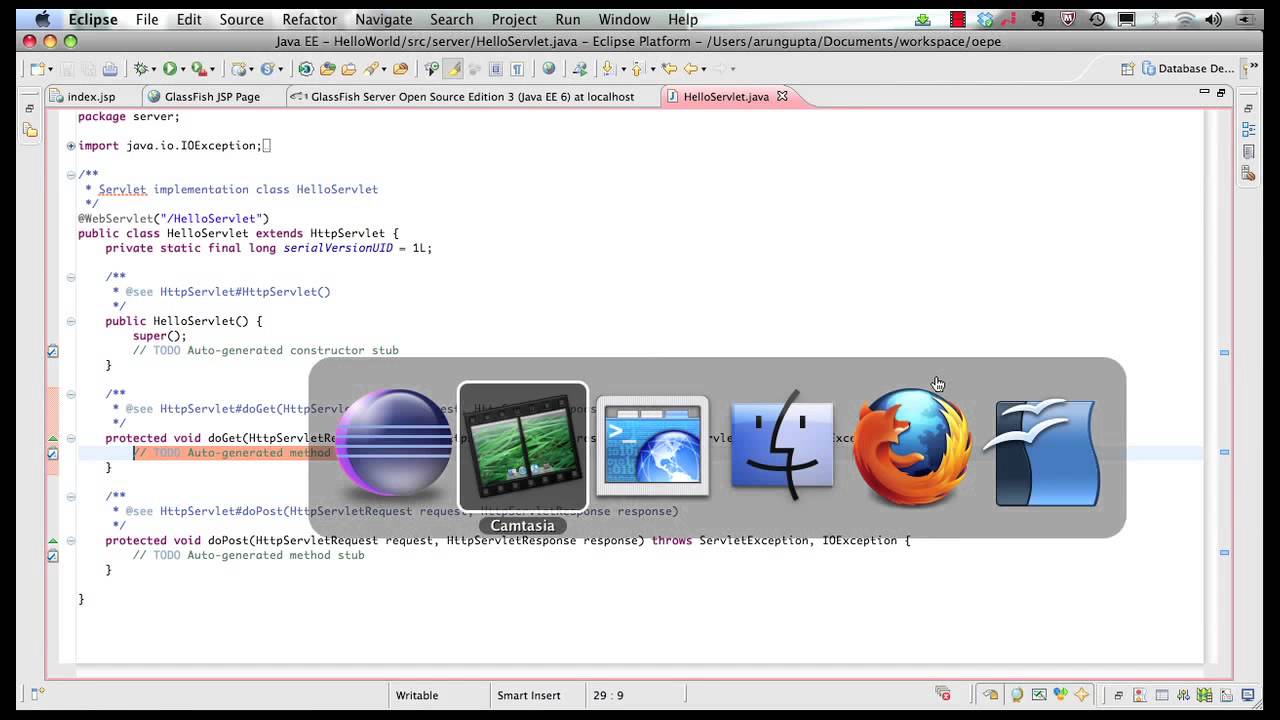1280x720 pixels.
Task: Go to the previous annotation arrow
Action: (636, 69)
